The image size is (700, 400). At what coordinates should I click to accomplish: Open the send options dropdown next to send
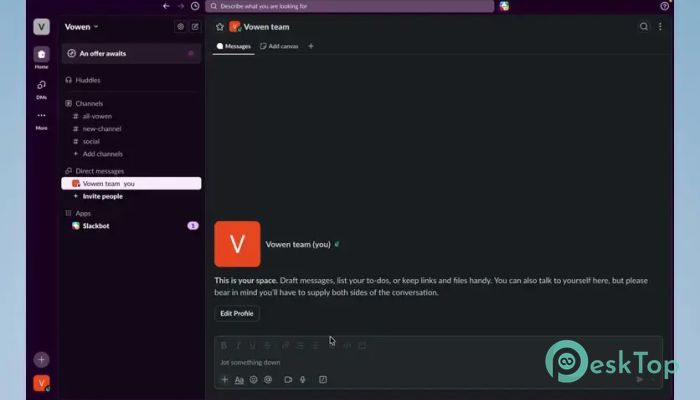(x=654, y=379)
